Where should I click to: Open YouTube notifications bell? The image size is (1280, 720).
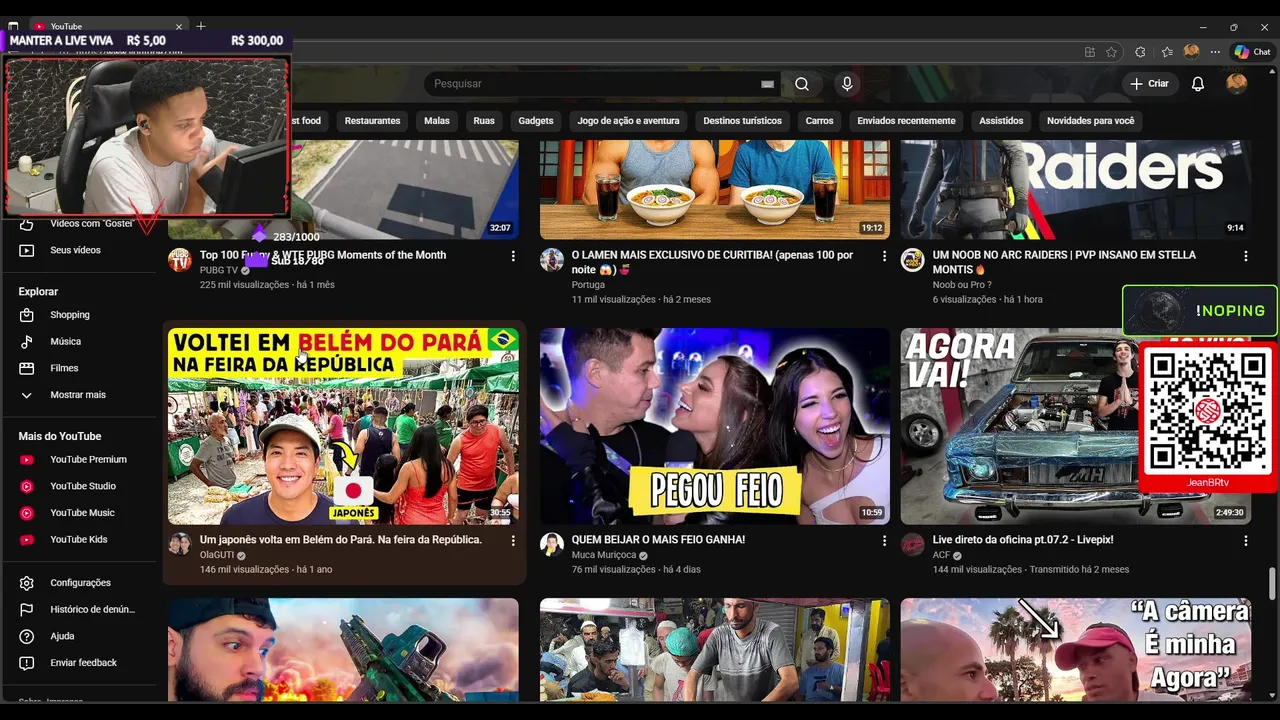1197,84
